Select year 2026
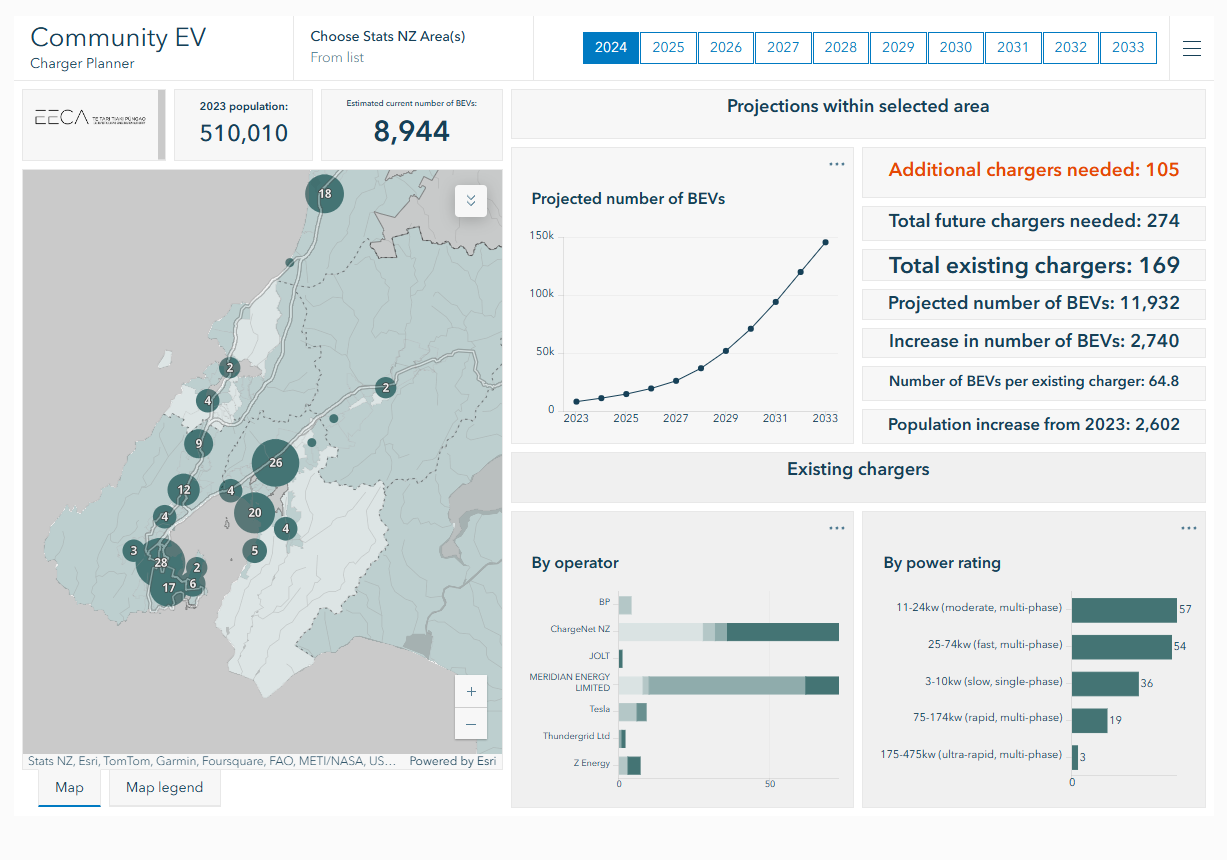Image resolution: width=1227 pixels, height=860 pixels. (x=726, y=48)
